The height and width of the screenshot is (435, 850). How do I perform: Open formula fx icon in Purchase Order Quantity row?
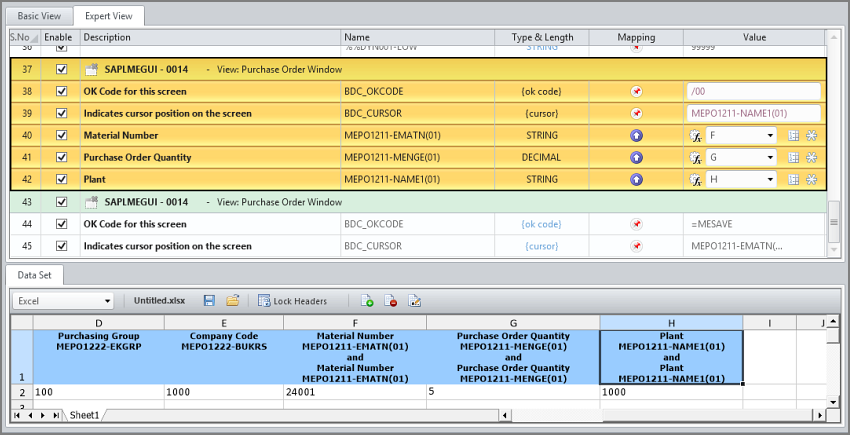(x=696, y=157)
